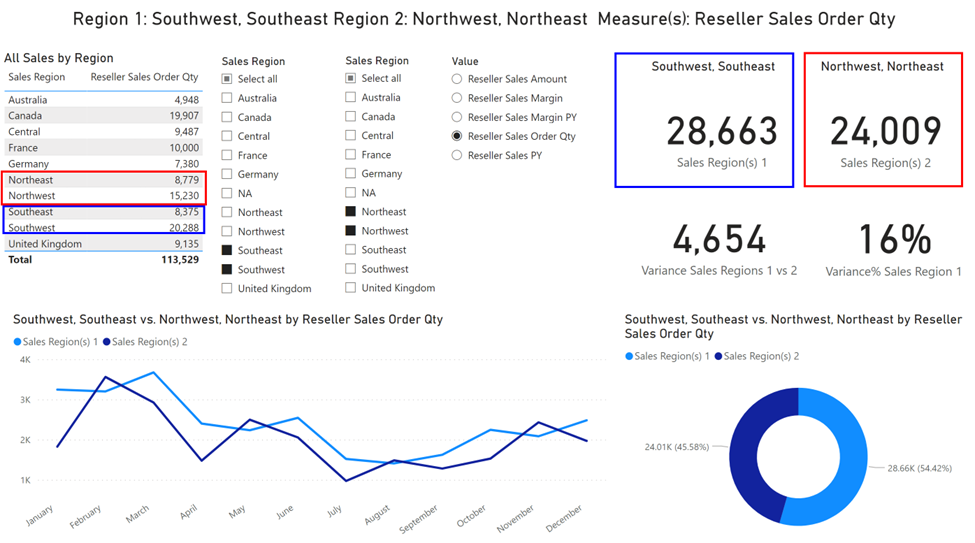Select the Southwest row in the table
The height and width of the screenshot is (543, 975).
tap(103, 228)
